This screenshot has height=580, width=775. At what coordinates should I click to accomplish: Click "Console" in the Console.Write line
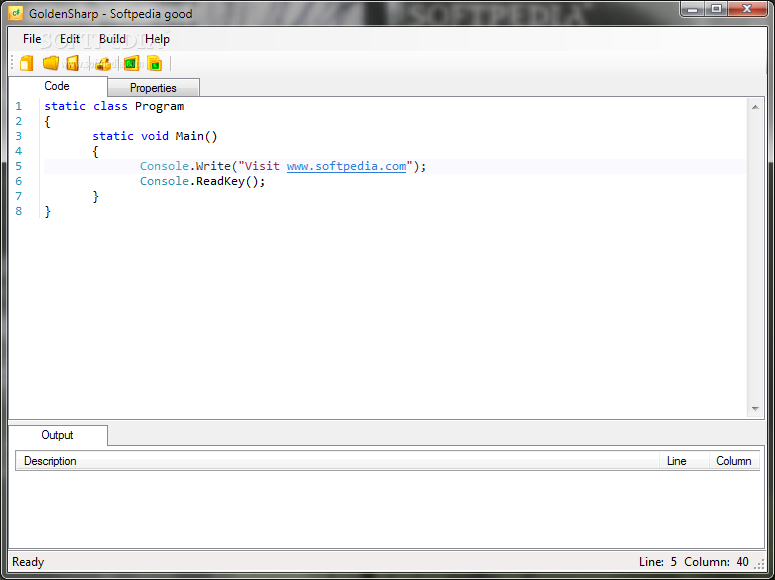pyautogui.click(x=164, y=166)
